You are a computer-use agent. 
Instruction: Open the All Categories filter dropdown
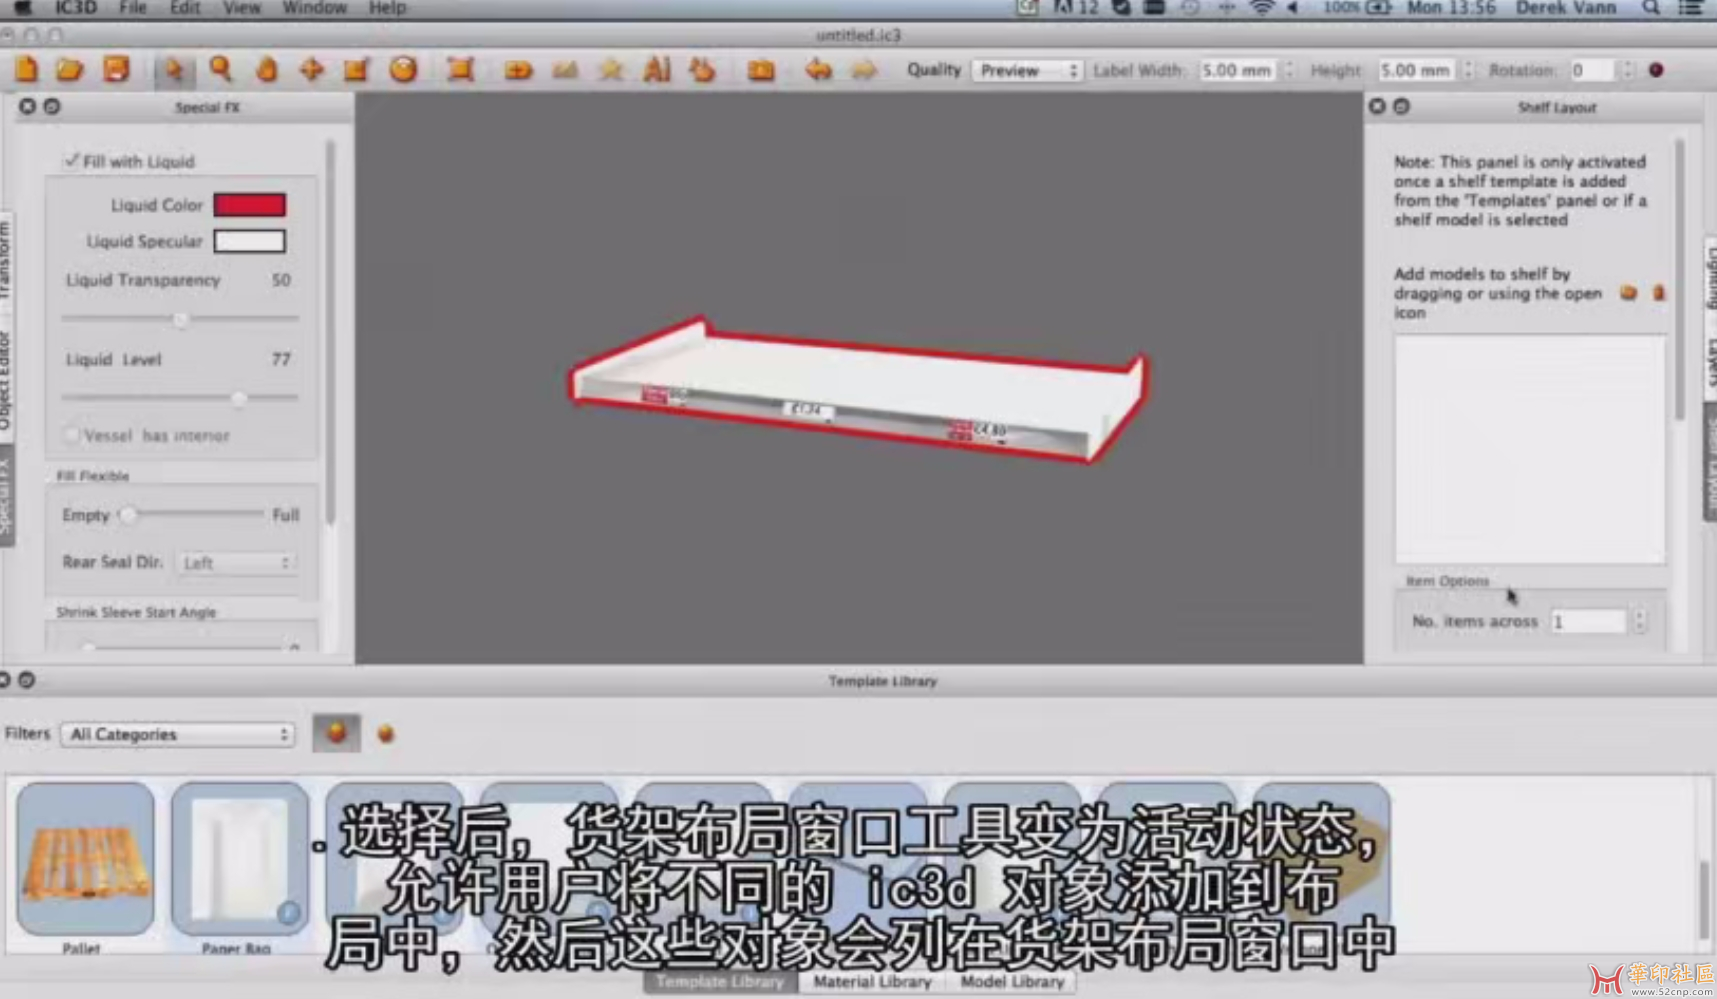(178, 734)
